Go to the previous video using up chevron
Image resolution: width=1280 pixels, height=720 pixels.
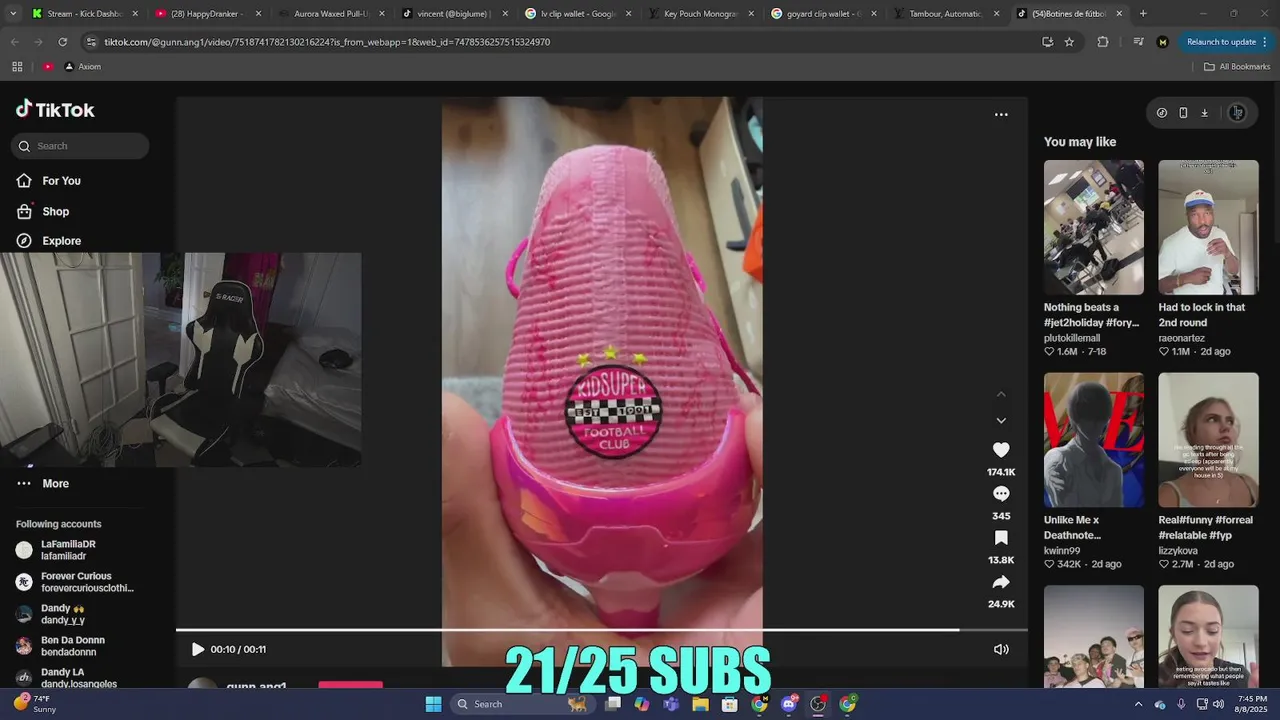[1001, 395]
